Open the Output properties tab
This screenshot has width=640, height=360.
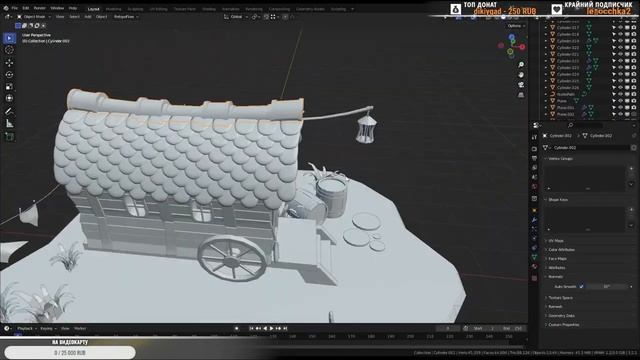534,158
